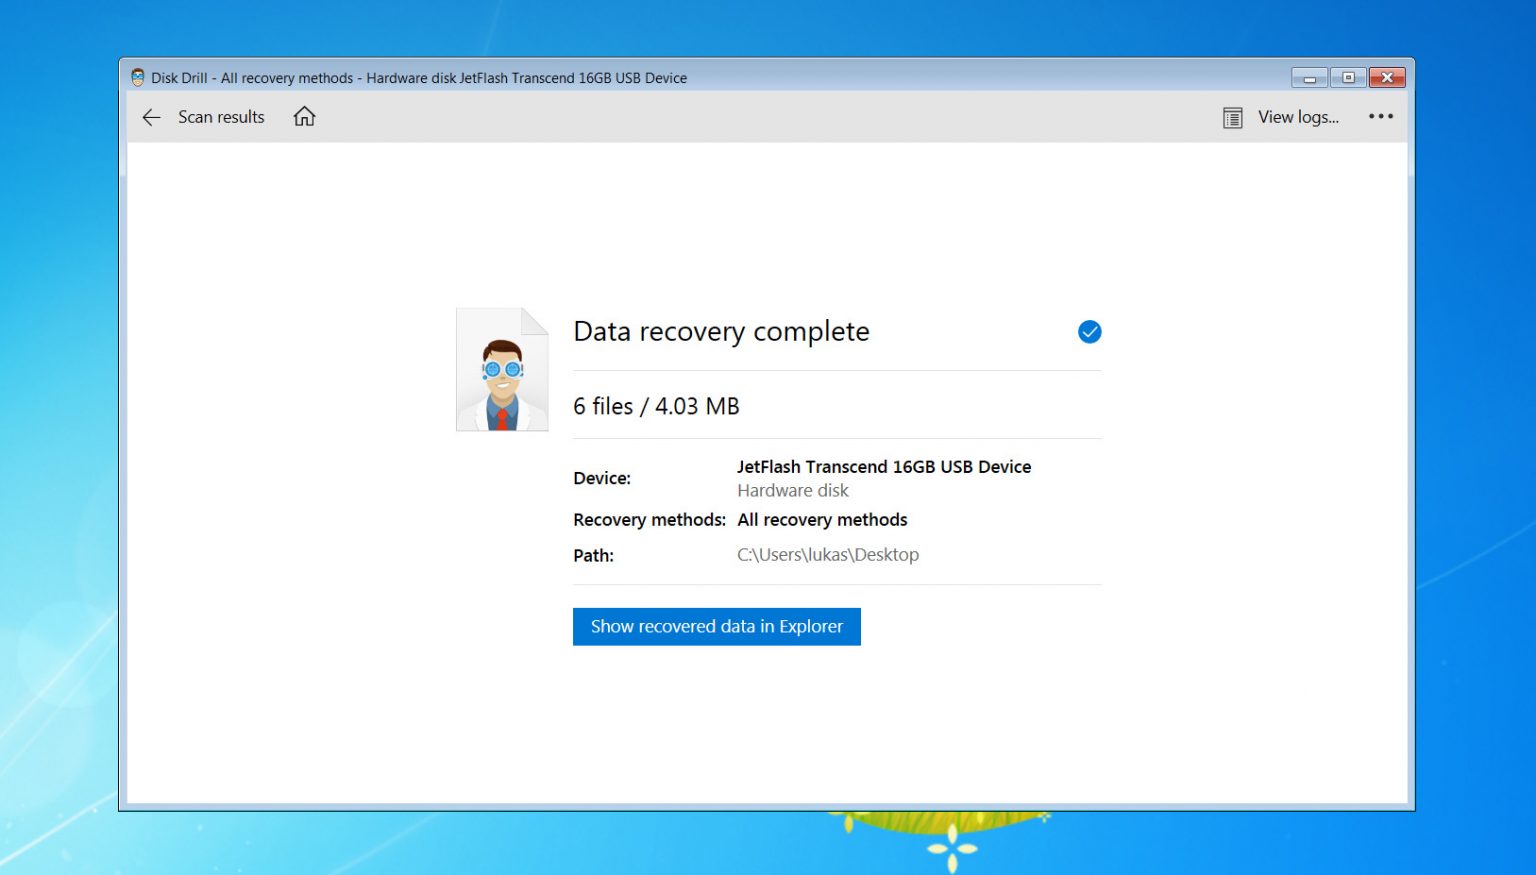Viewport: 1536px width, 875px height.
Task: Open the Disk Drill home screen via house icon
Action: [x=304, y=117]
